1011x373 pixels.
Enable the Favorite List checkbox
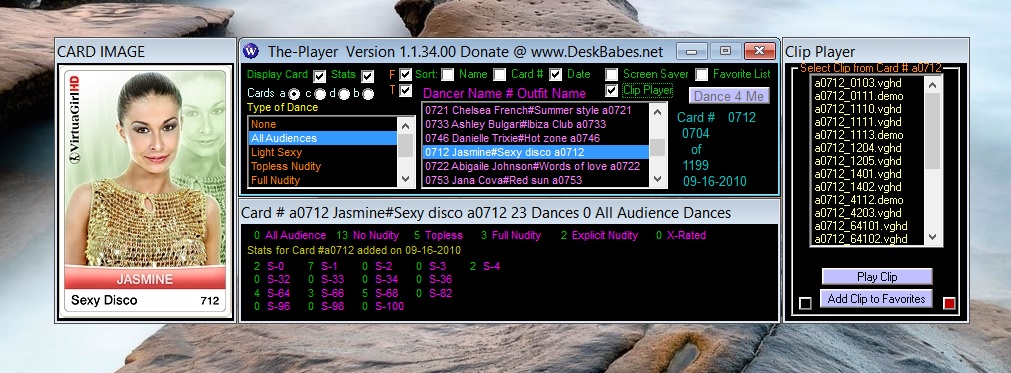(702, 75)
